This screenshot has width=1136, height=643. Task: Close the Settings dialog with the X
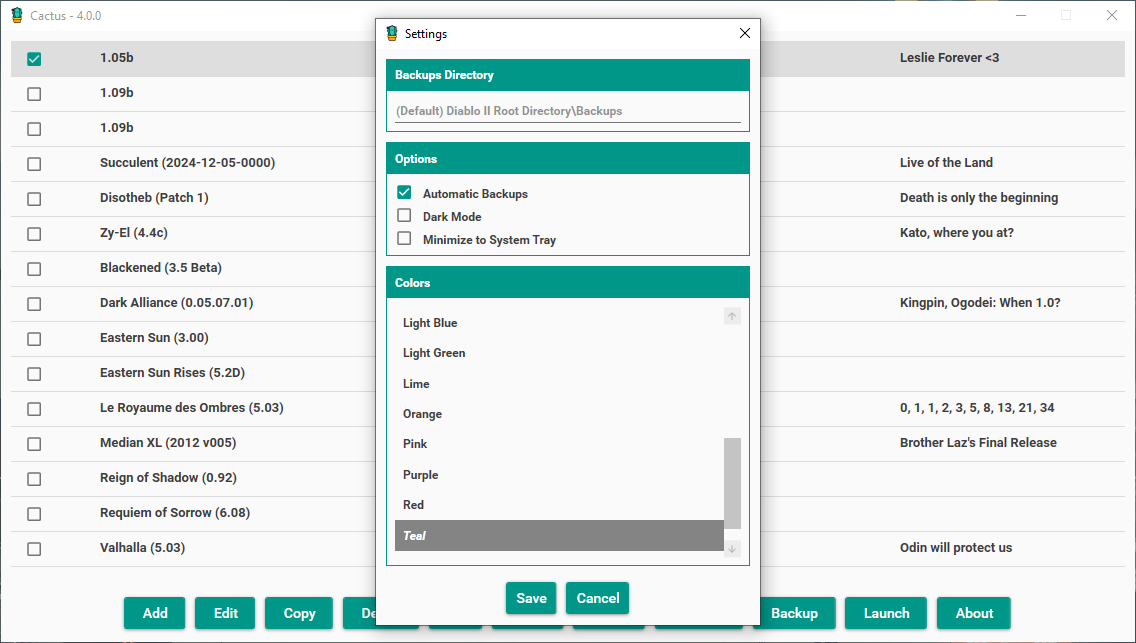point(745,33)
